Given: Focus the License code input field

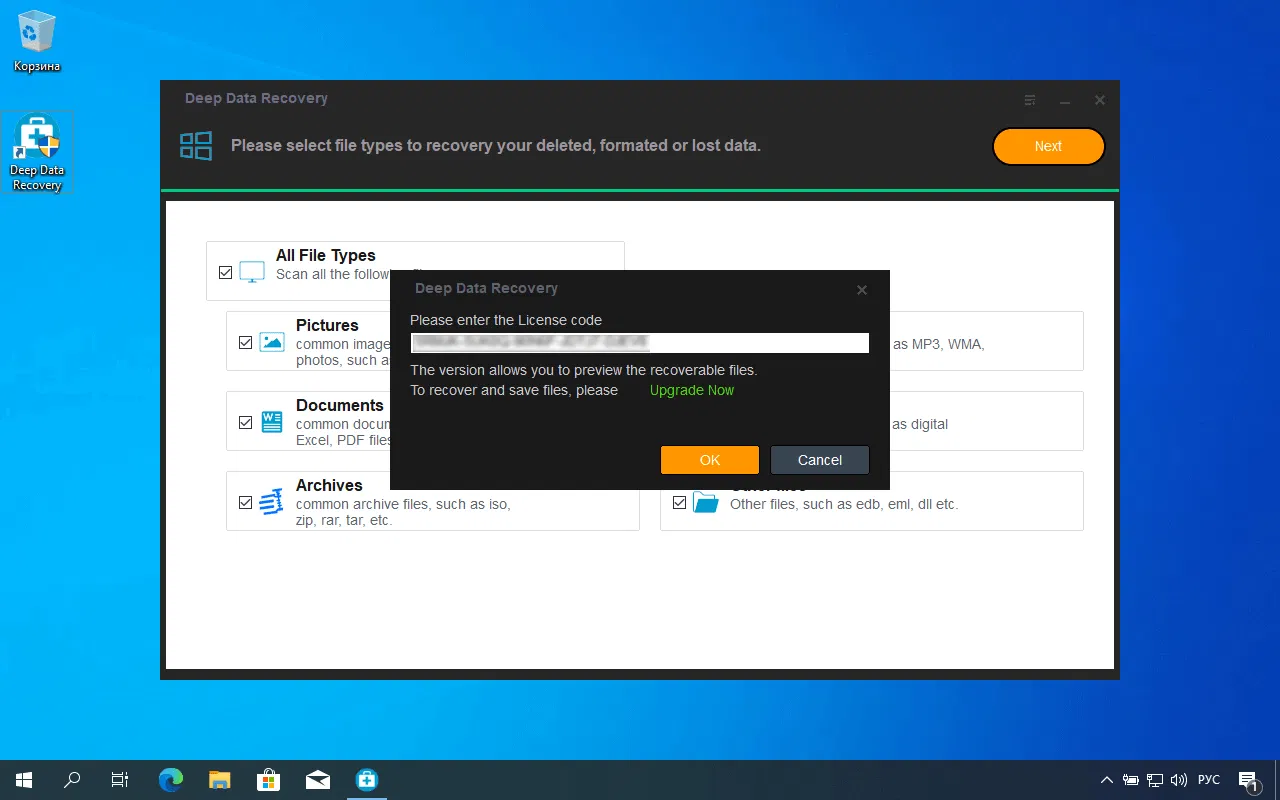Looking at the screenshot, I should coord(639,342).
